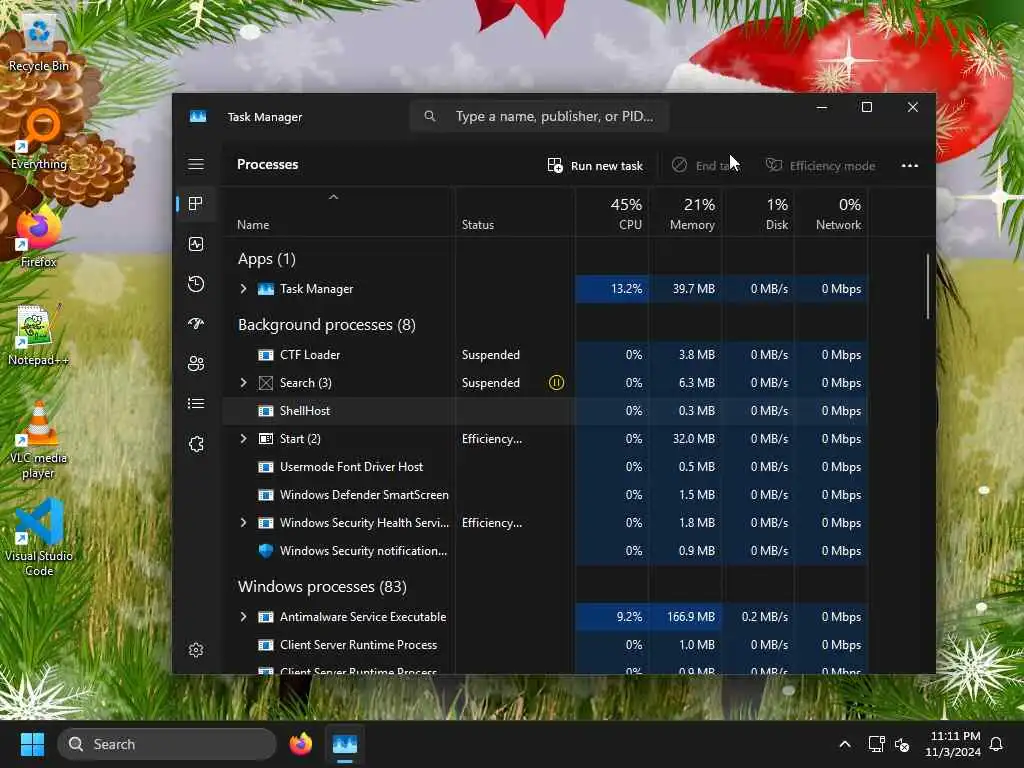Click the 13.2% CPU value
Screen dimensions: 1024x768
click(x=626, y=289)
